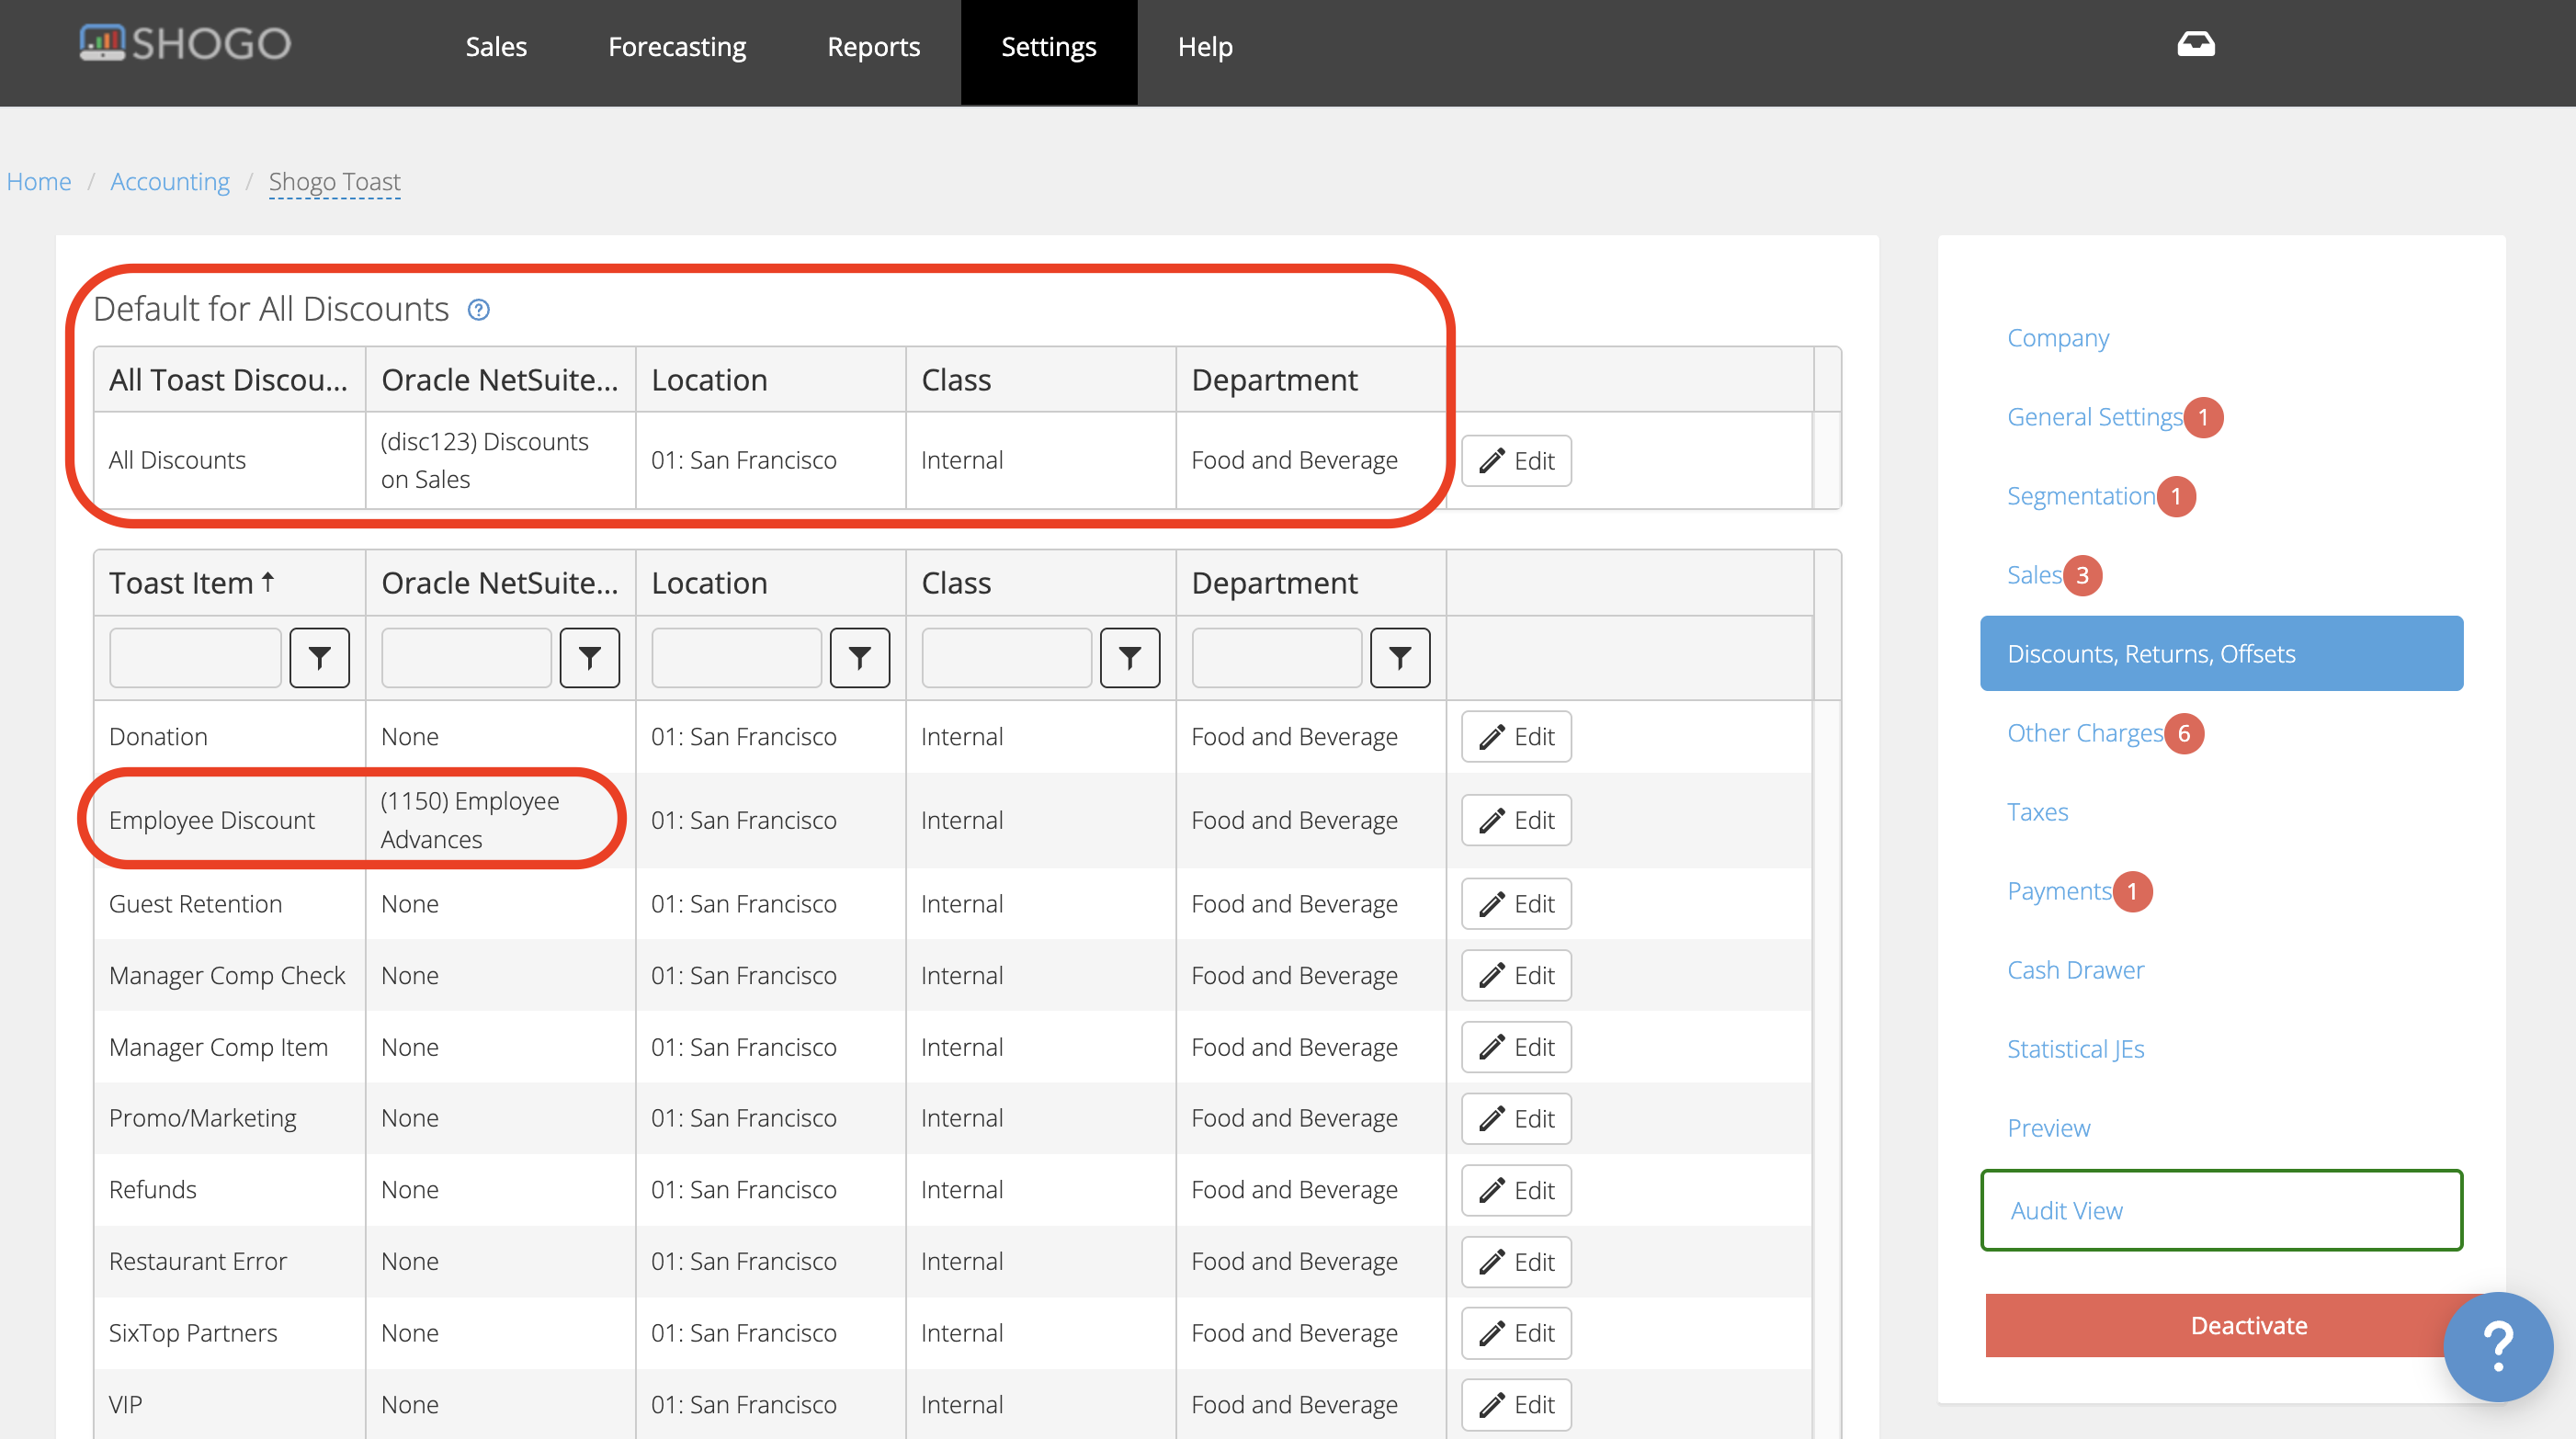This screenshot has height=1439, width=2576.
Task: Open the Help menu
Action: [x=1205, y=46]
